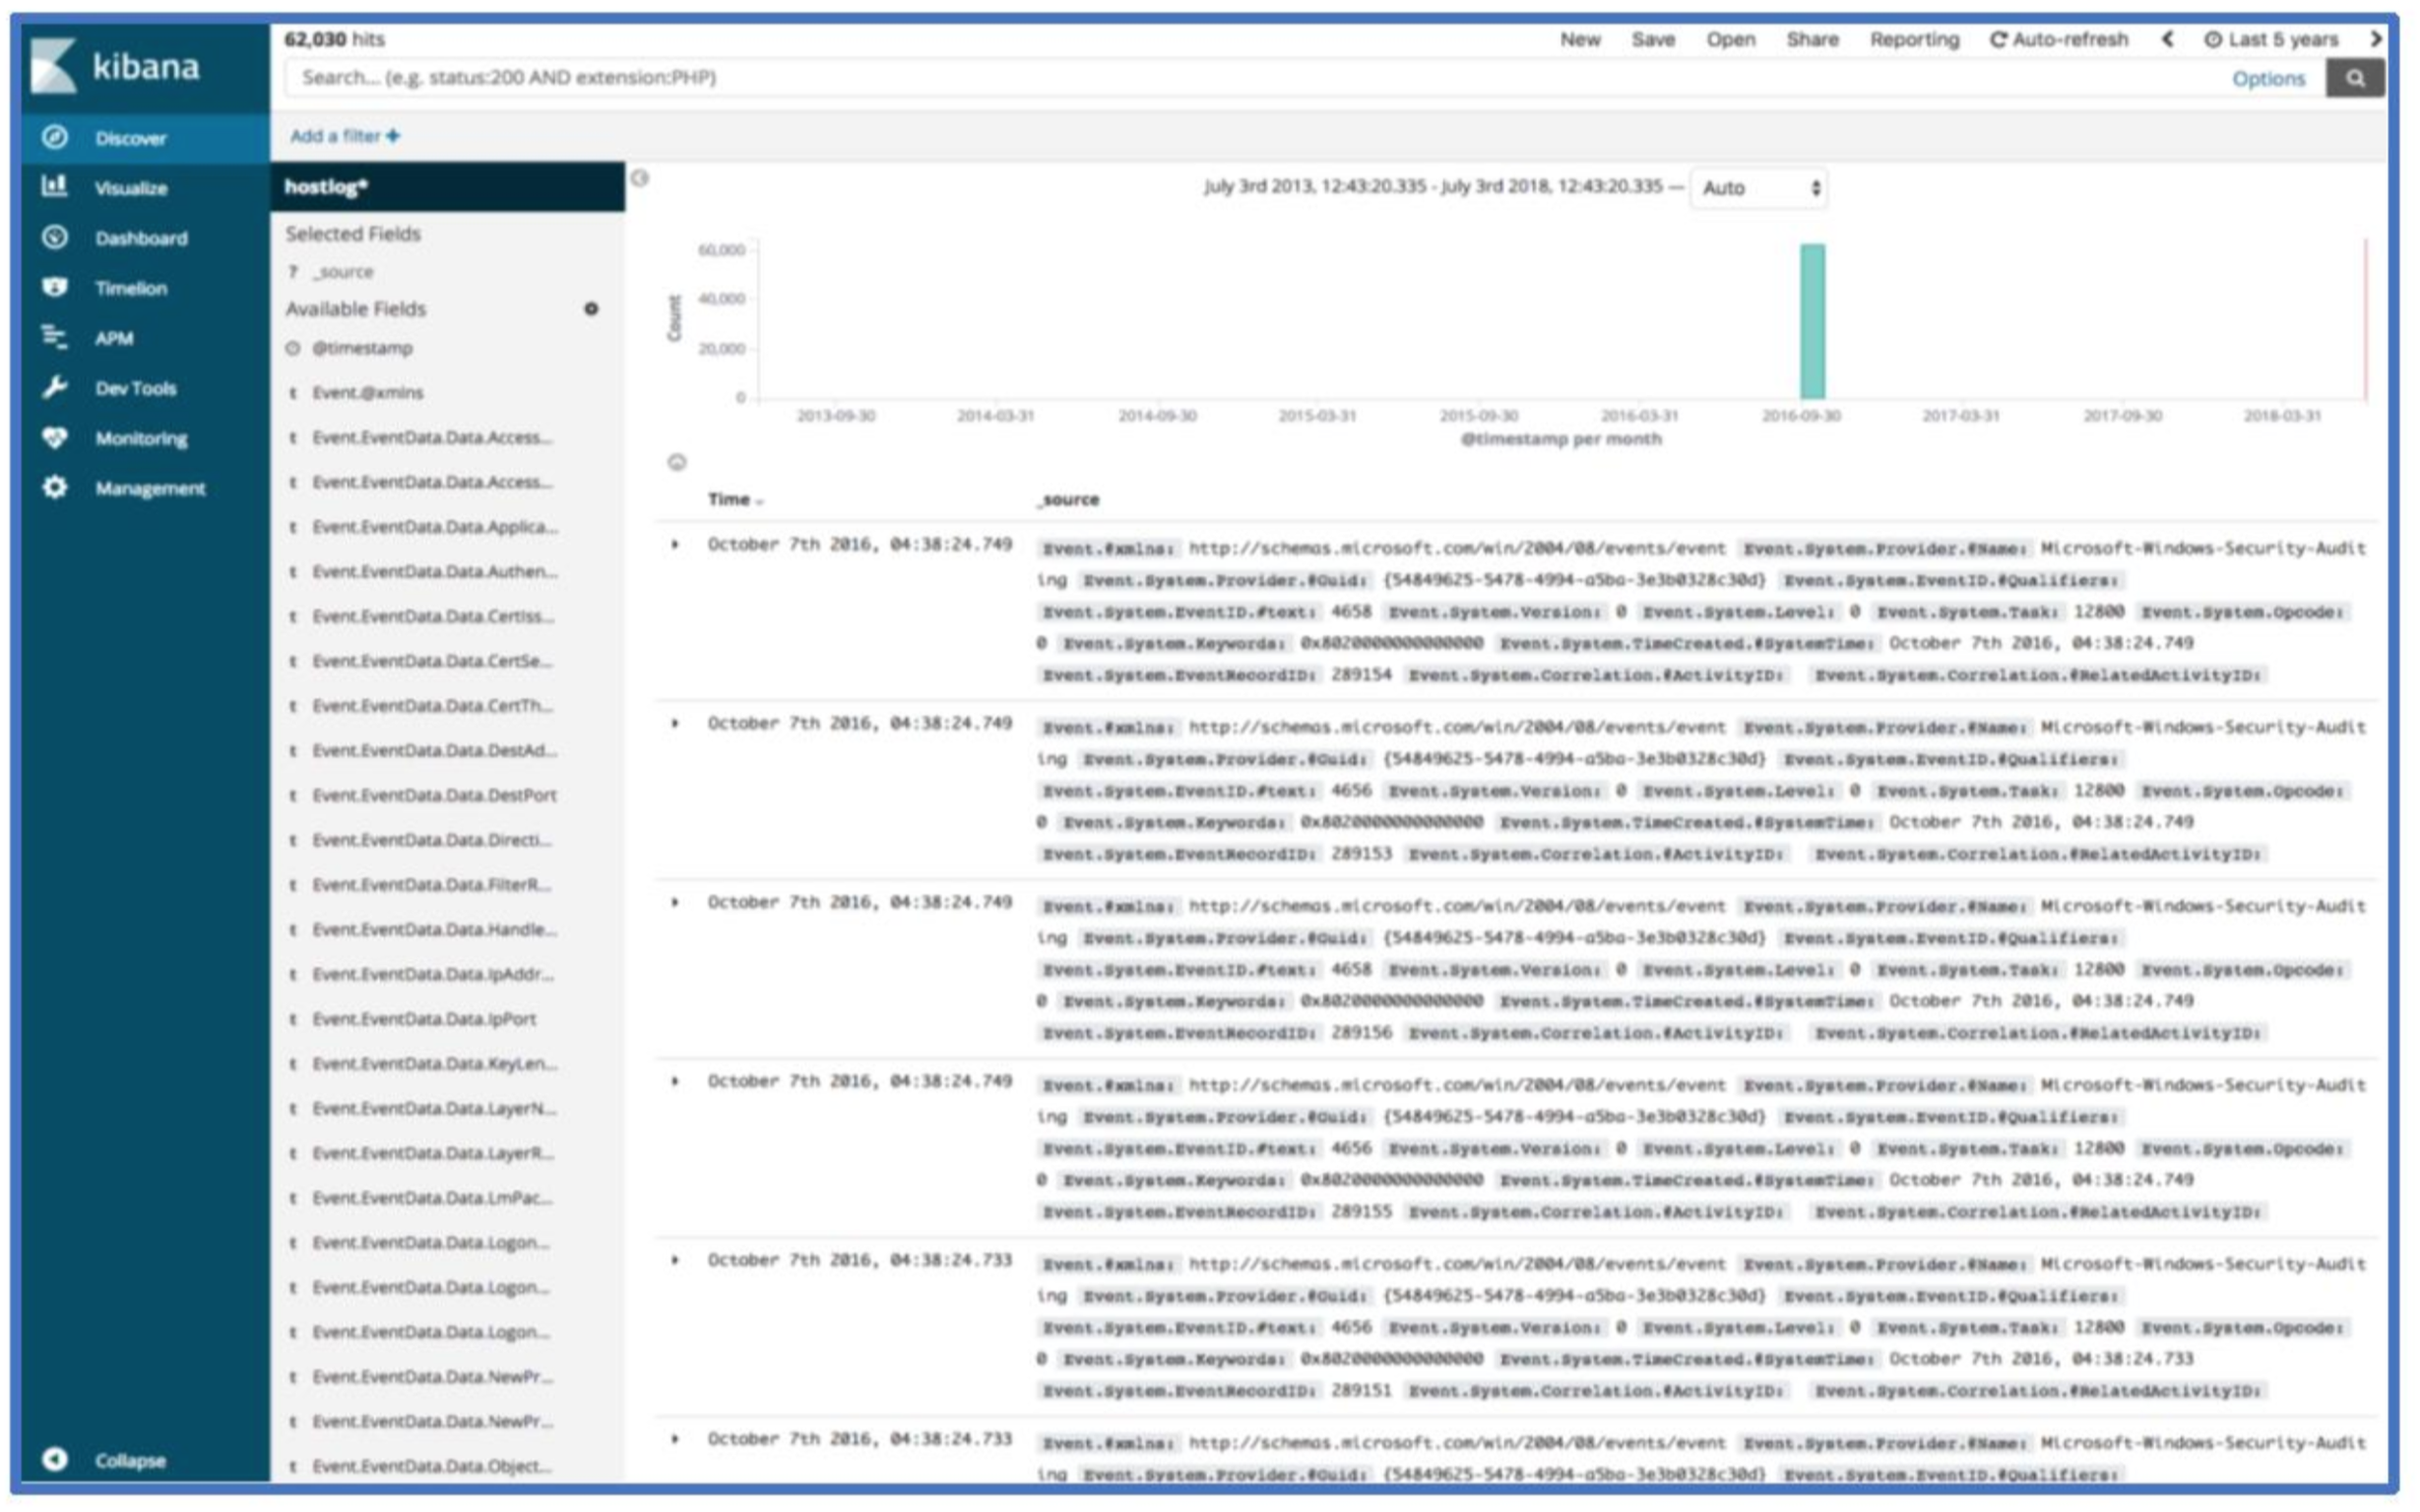Click Reporting in top menu
Viewport: 2420px width, 1512px height.
(1914, 40)
